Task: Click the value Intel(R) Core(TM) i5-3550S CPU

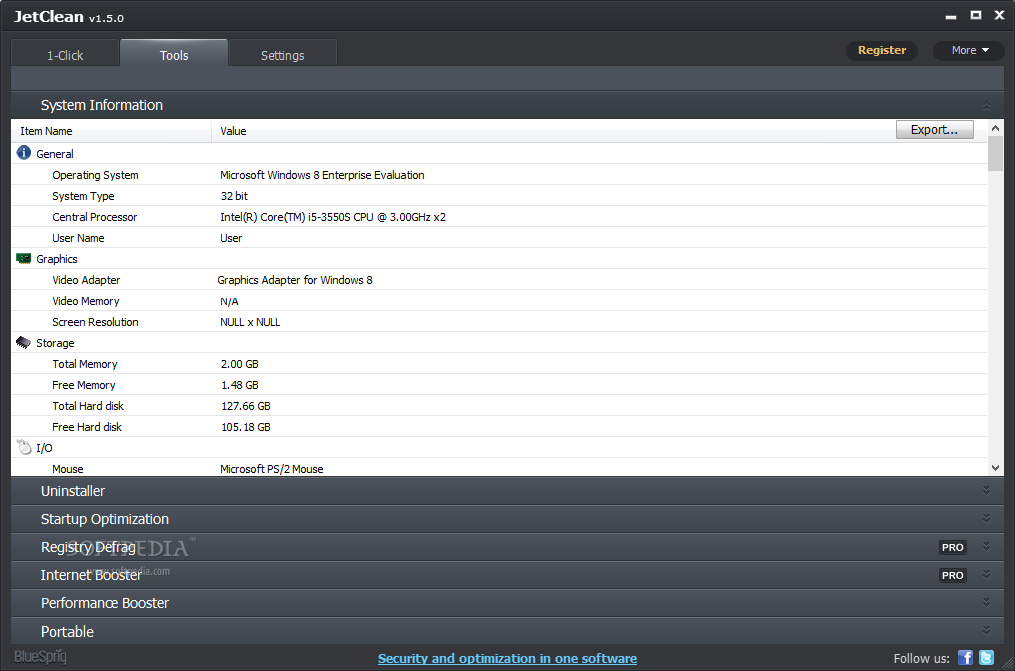Action: point(333,217)
